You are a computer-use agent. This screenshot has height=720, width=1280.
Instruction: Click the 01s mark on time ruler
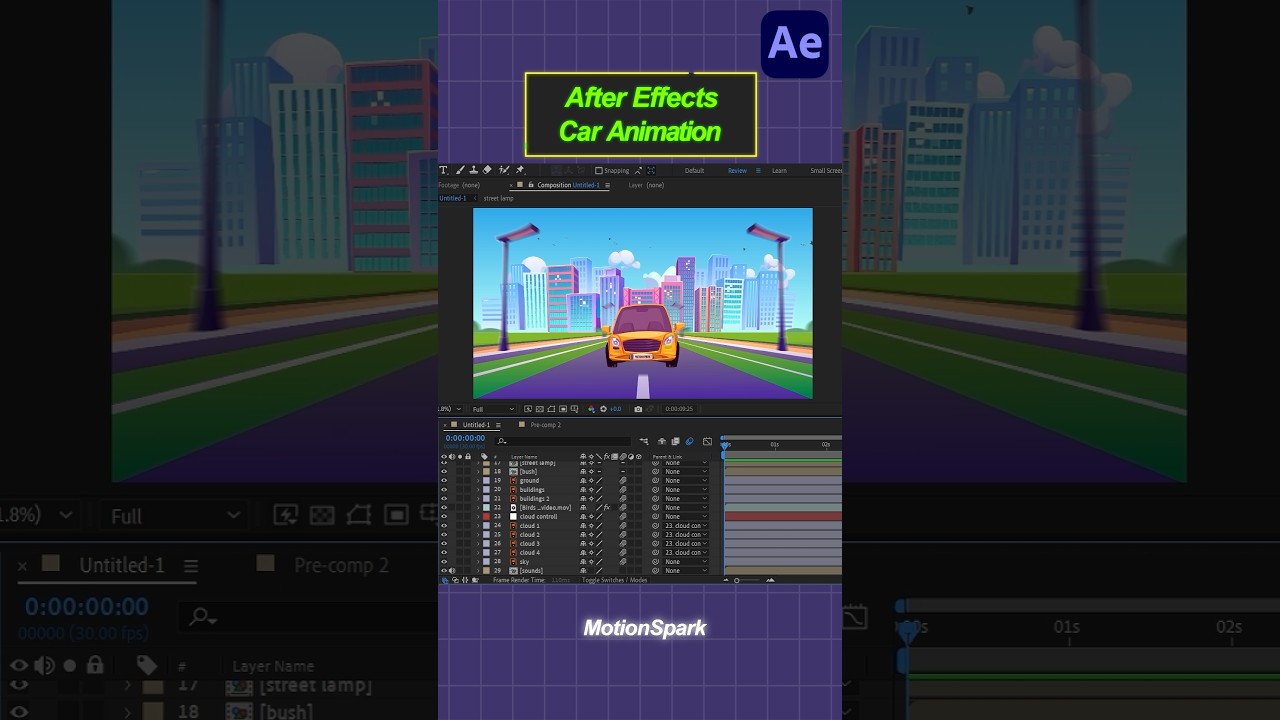tap(774, 444)
